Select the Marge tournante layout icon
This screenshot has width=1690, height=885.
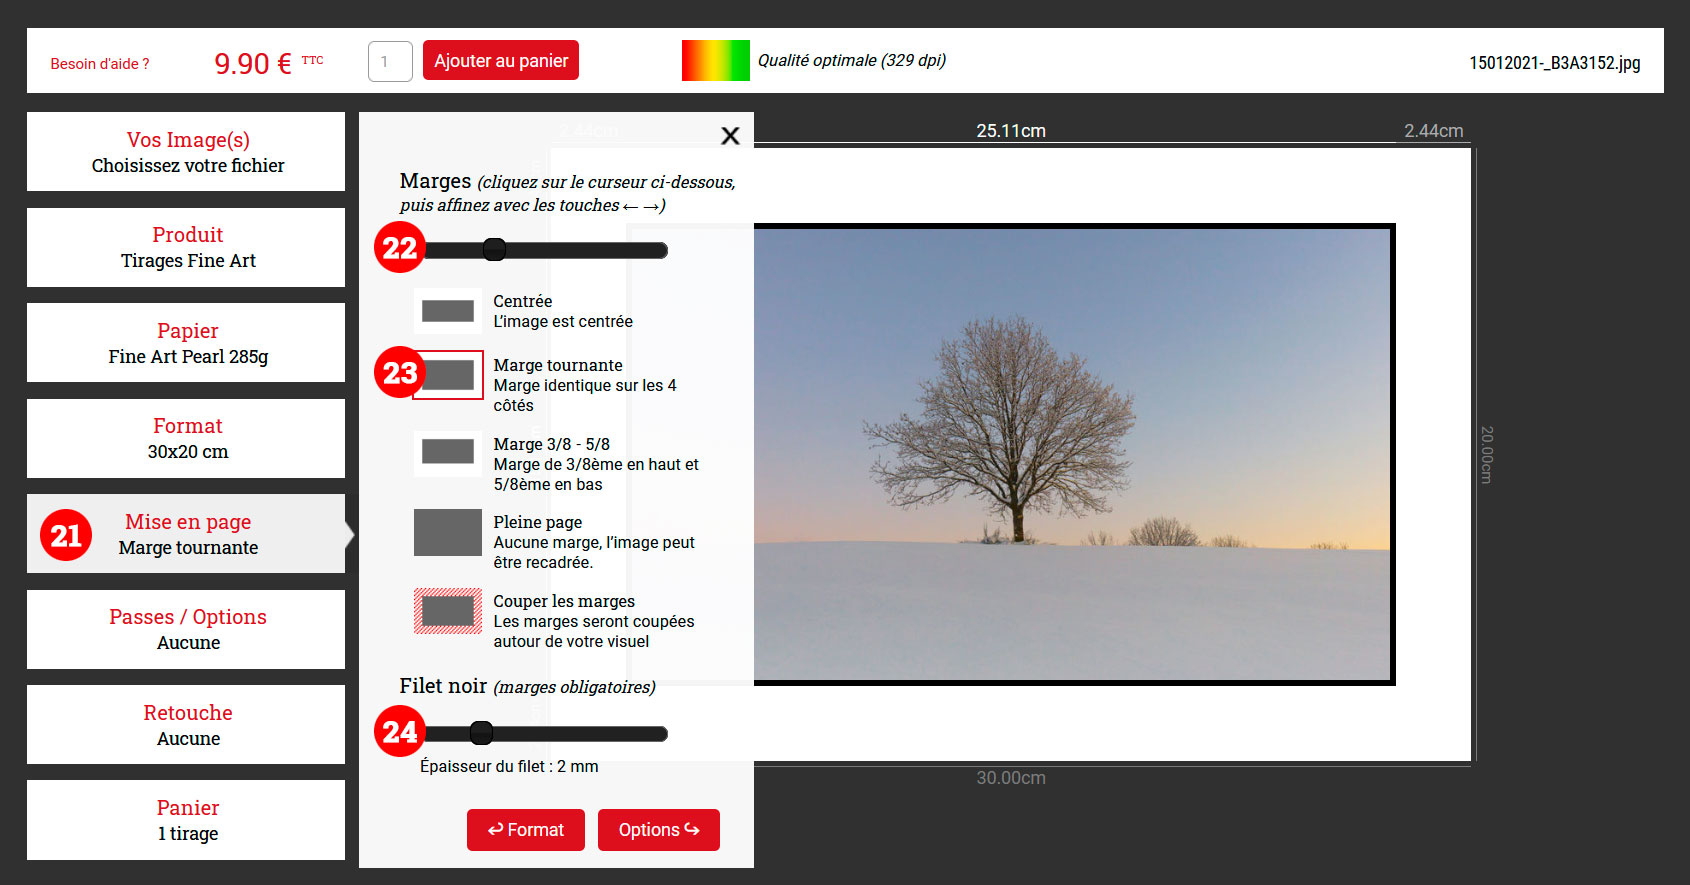click(448, 375)
